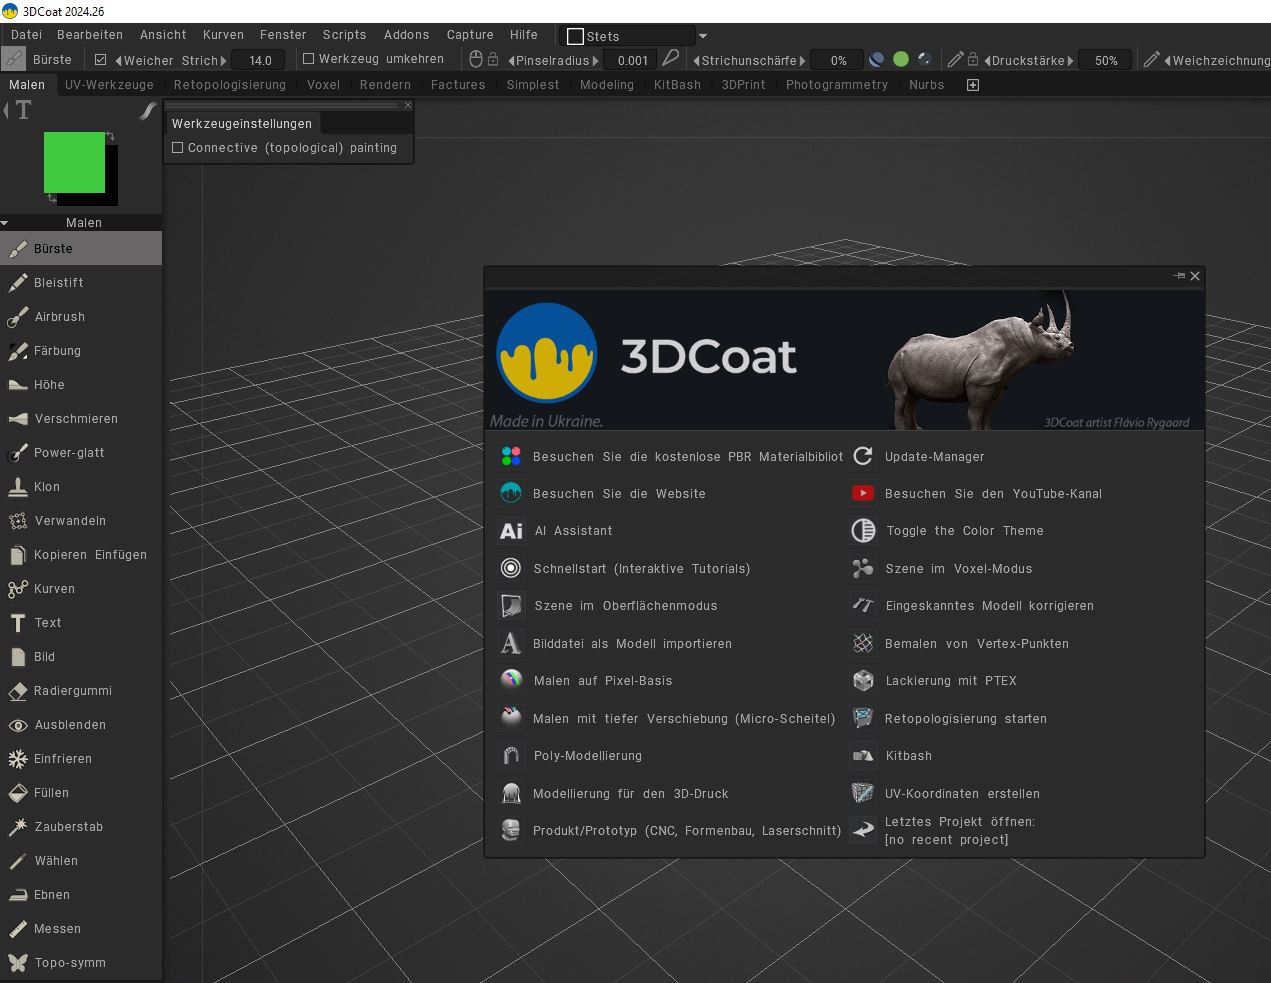Image resolution: width=1271 pixels, height=983 pixels.
Task: Select the Verschmieren smudge tool
Action: tap(80, 419)
